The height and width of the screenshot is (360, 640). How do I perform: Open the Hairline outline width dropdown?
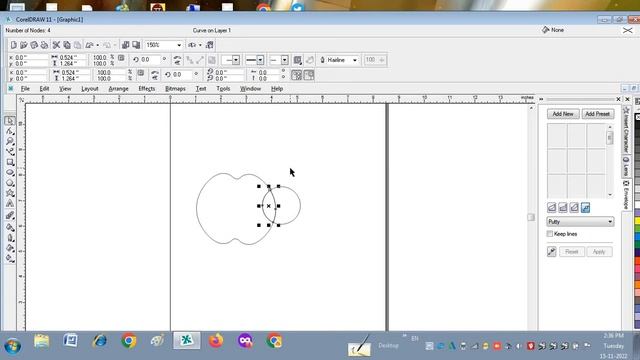pyautogui.click(x=355, y=60)
